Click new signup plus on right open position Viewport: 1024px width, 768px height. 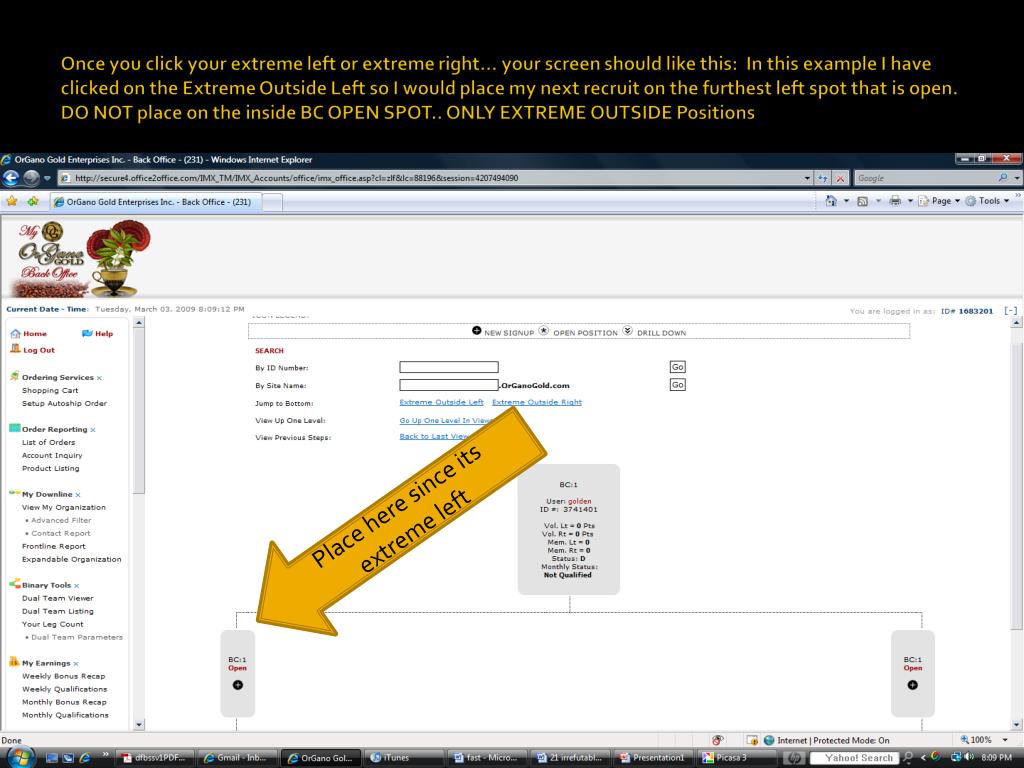pos(912,685)
